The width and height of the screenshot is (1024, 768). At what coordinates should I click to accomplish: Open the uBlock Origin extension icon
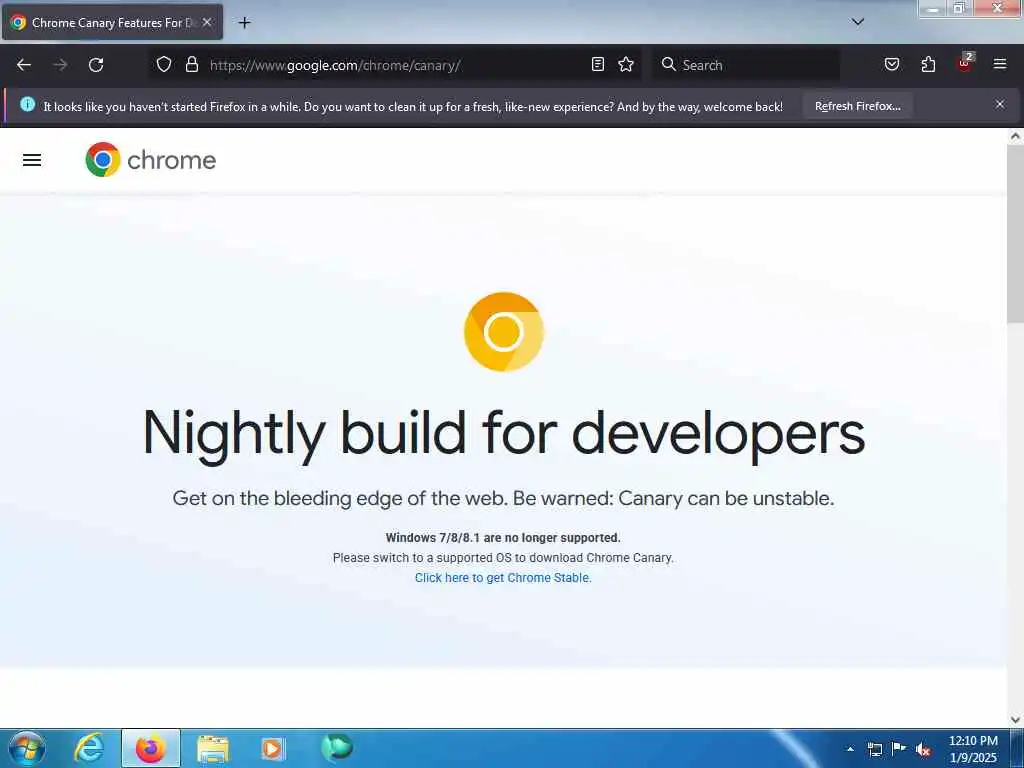965,63
